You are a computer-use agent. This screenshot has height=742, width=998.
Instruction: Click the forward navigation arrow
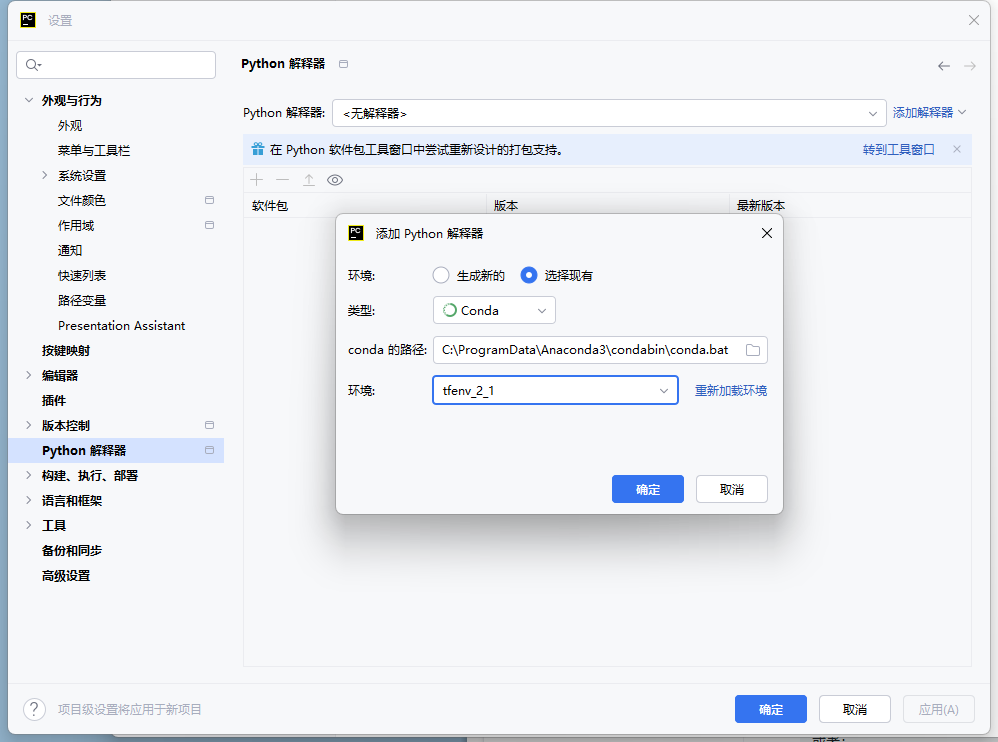pos(969,66)
